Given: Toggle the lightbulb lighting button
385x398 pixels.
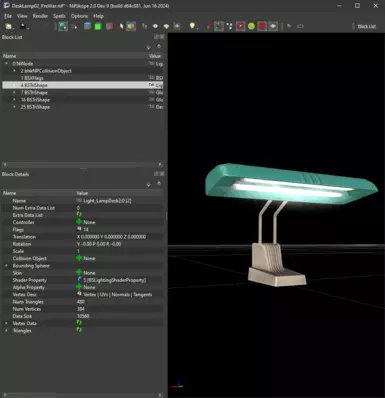Looking at the screenshot, I should [192, 26].
